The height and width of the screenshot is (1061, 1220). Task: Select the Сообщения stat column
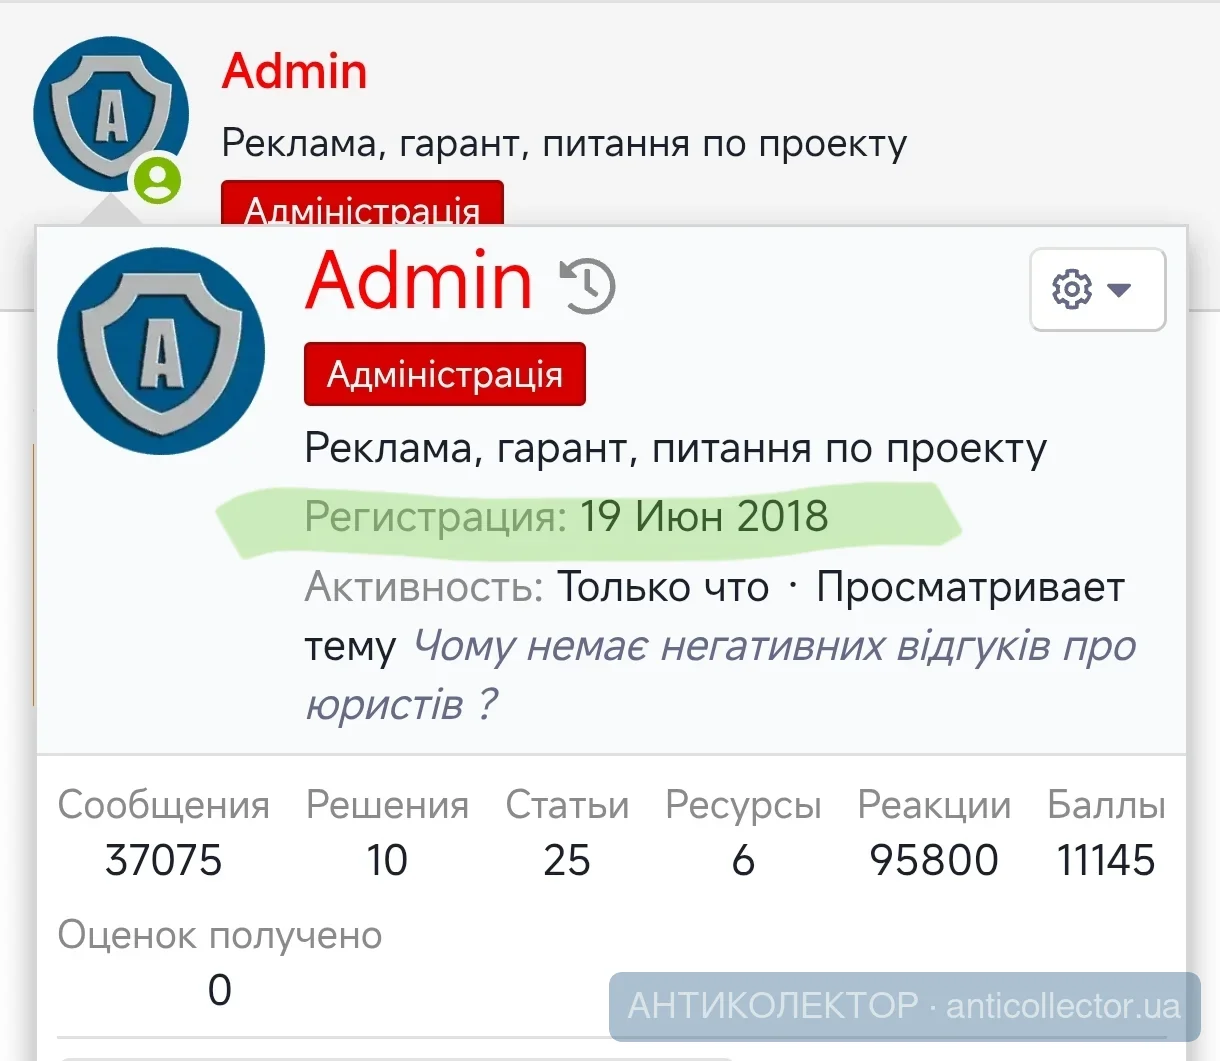click(163, 805)
